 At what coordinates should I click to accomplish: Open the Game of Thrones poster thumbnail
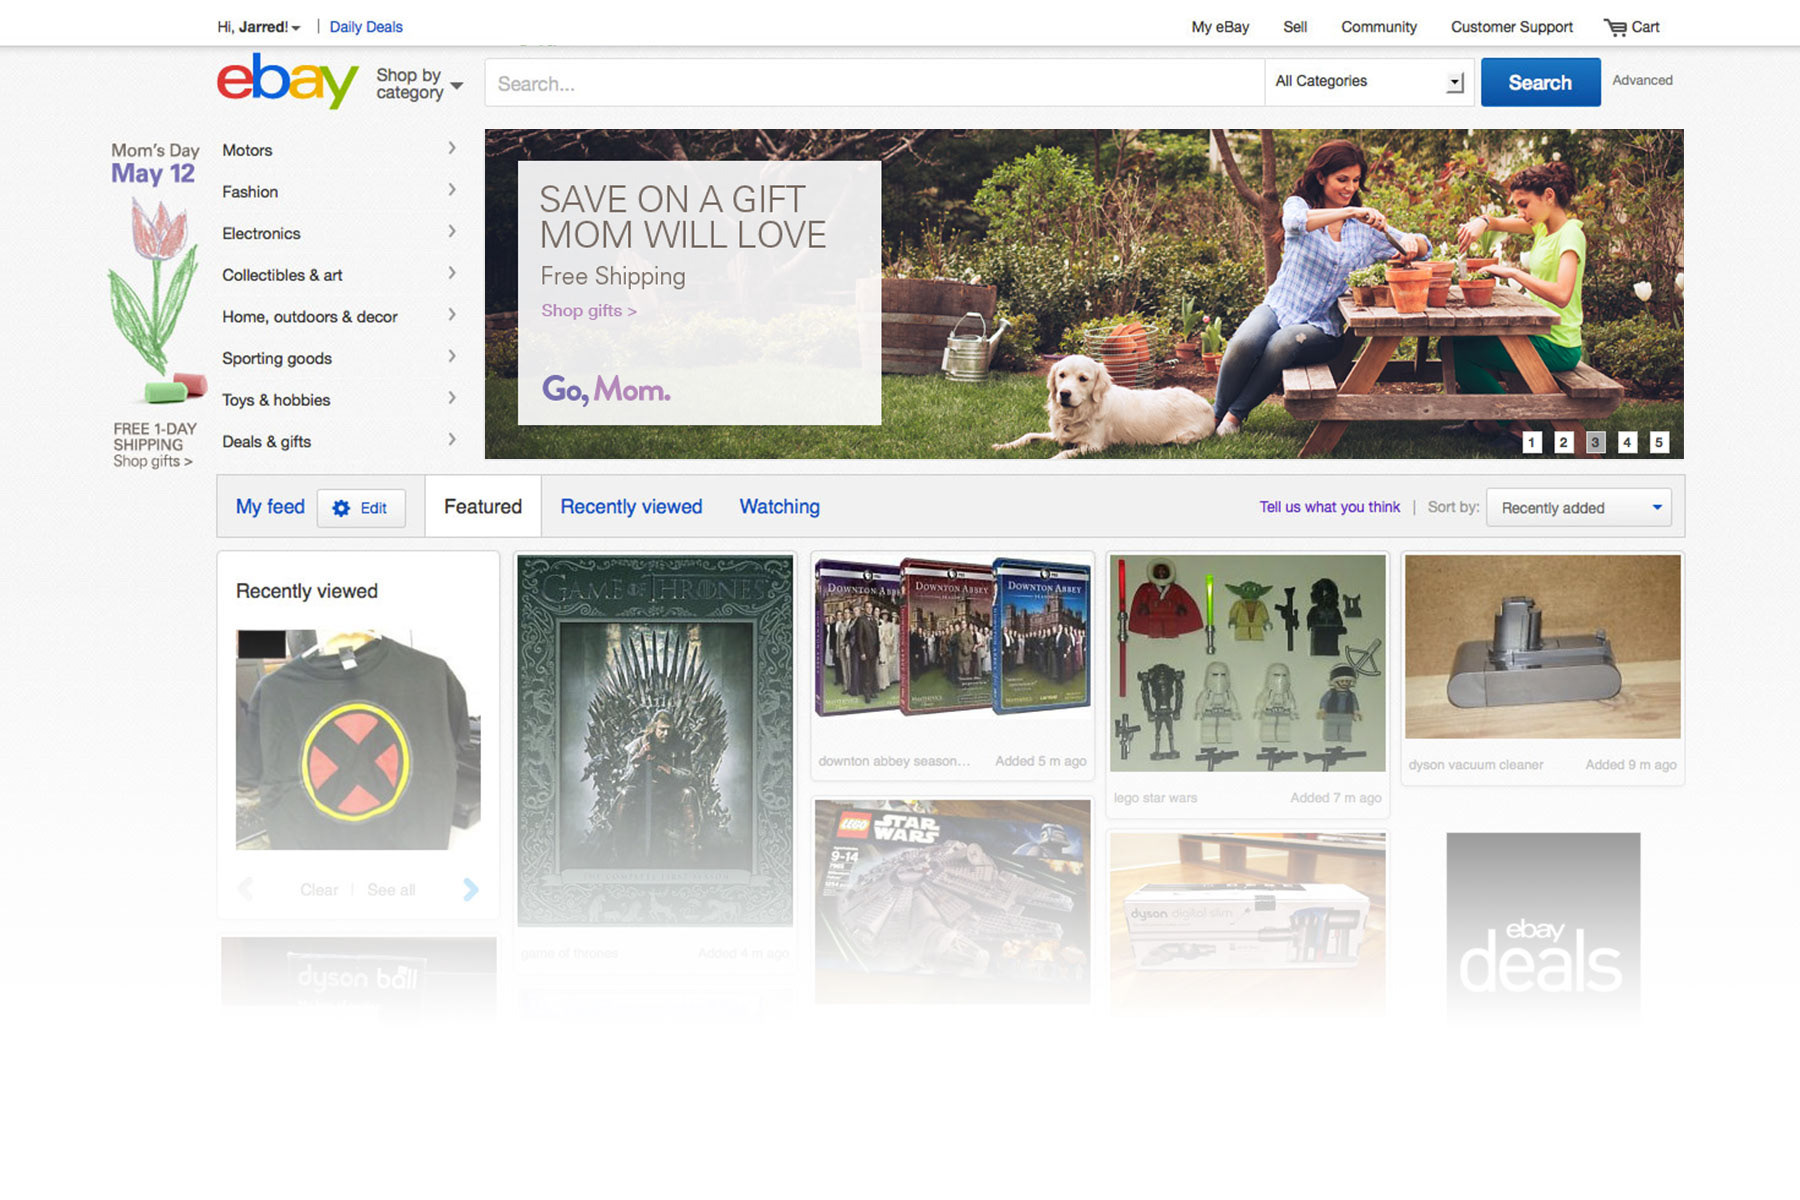coord(655,740)
